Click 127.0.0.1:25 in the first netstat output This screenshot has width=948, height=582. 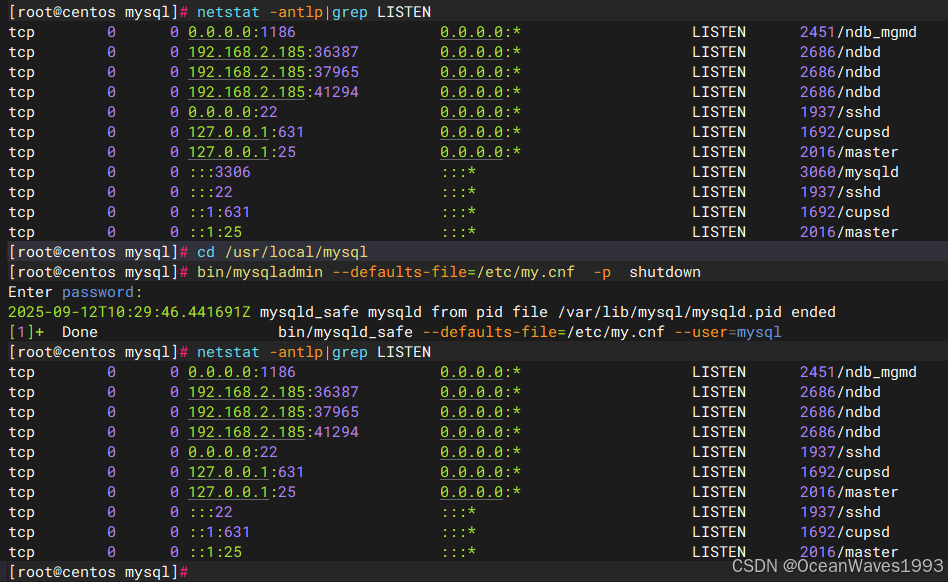242,152
